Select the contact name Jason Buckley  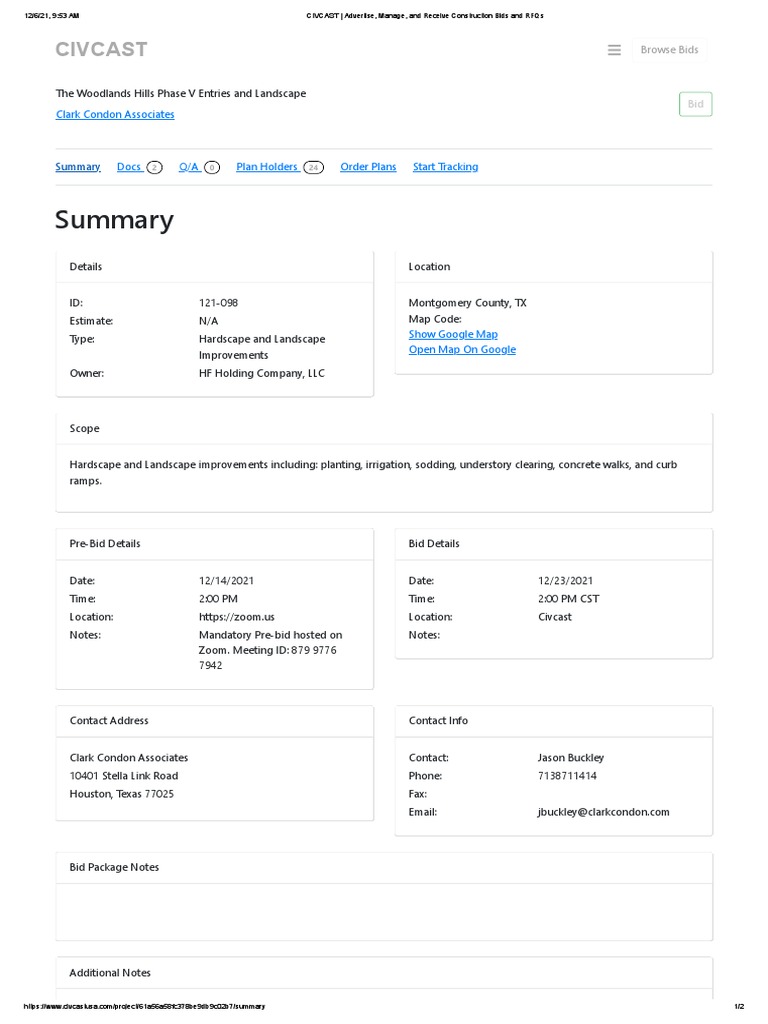click(x=571, y=758)
